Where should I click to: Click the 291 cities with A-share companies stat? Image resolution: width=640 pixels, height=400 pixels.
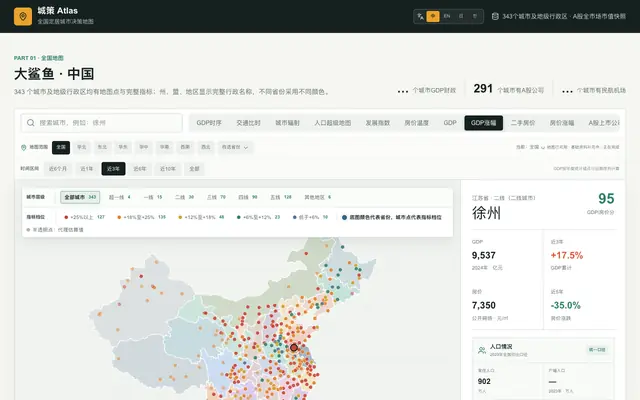pos(509,89)
